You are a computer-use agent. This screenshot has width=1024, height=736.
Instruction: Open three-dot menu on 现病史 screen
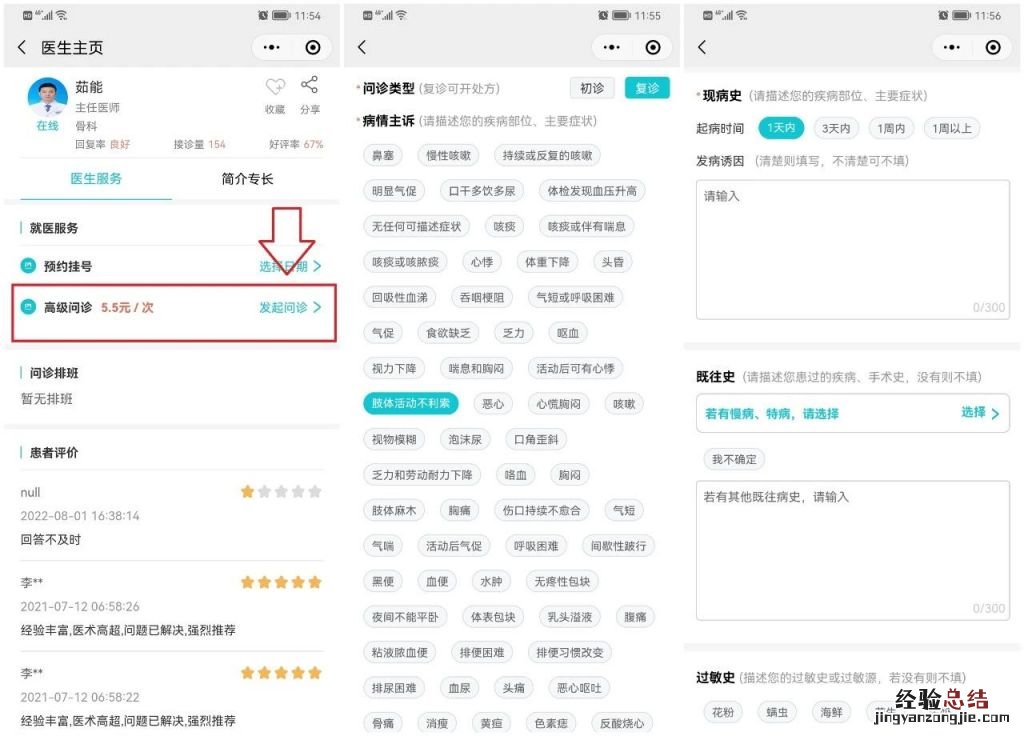click(952, 47)
